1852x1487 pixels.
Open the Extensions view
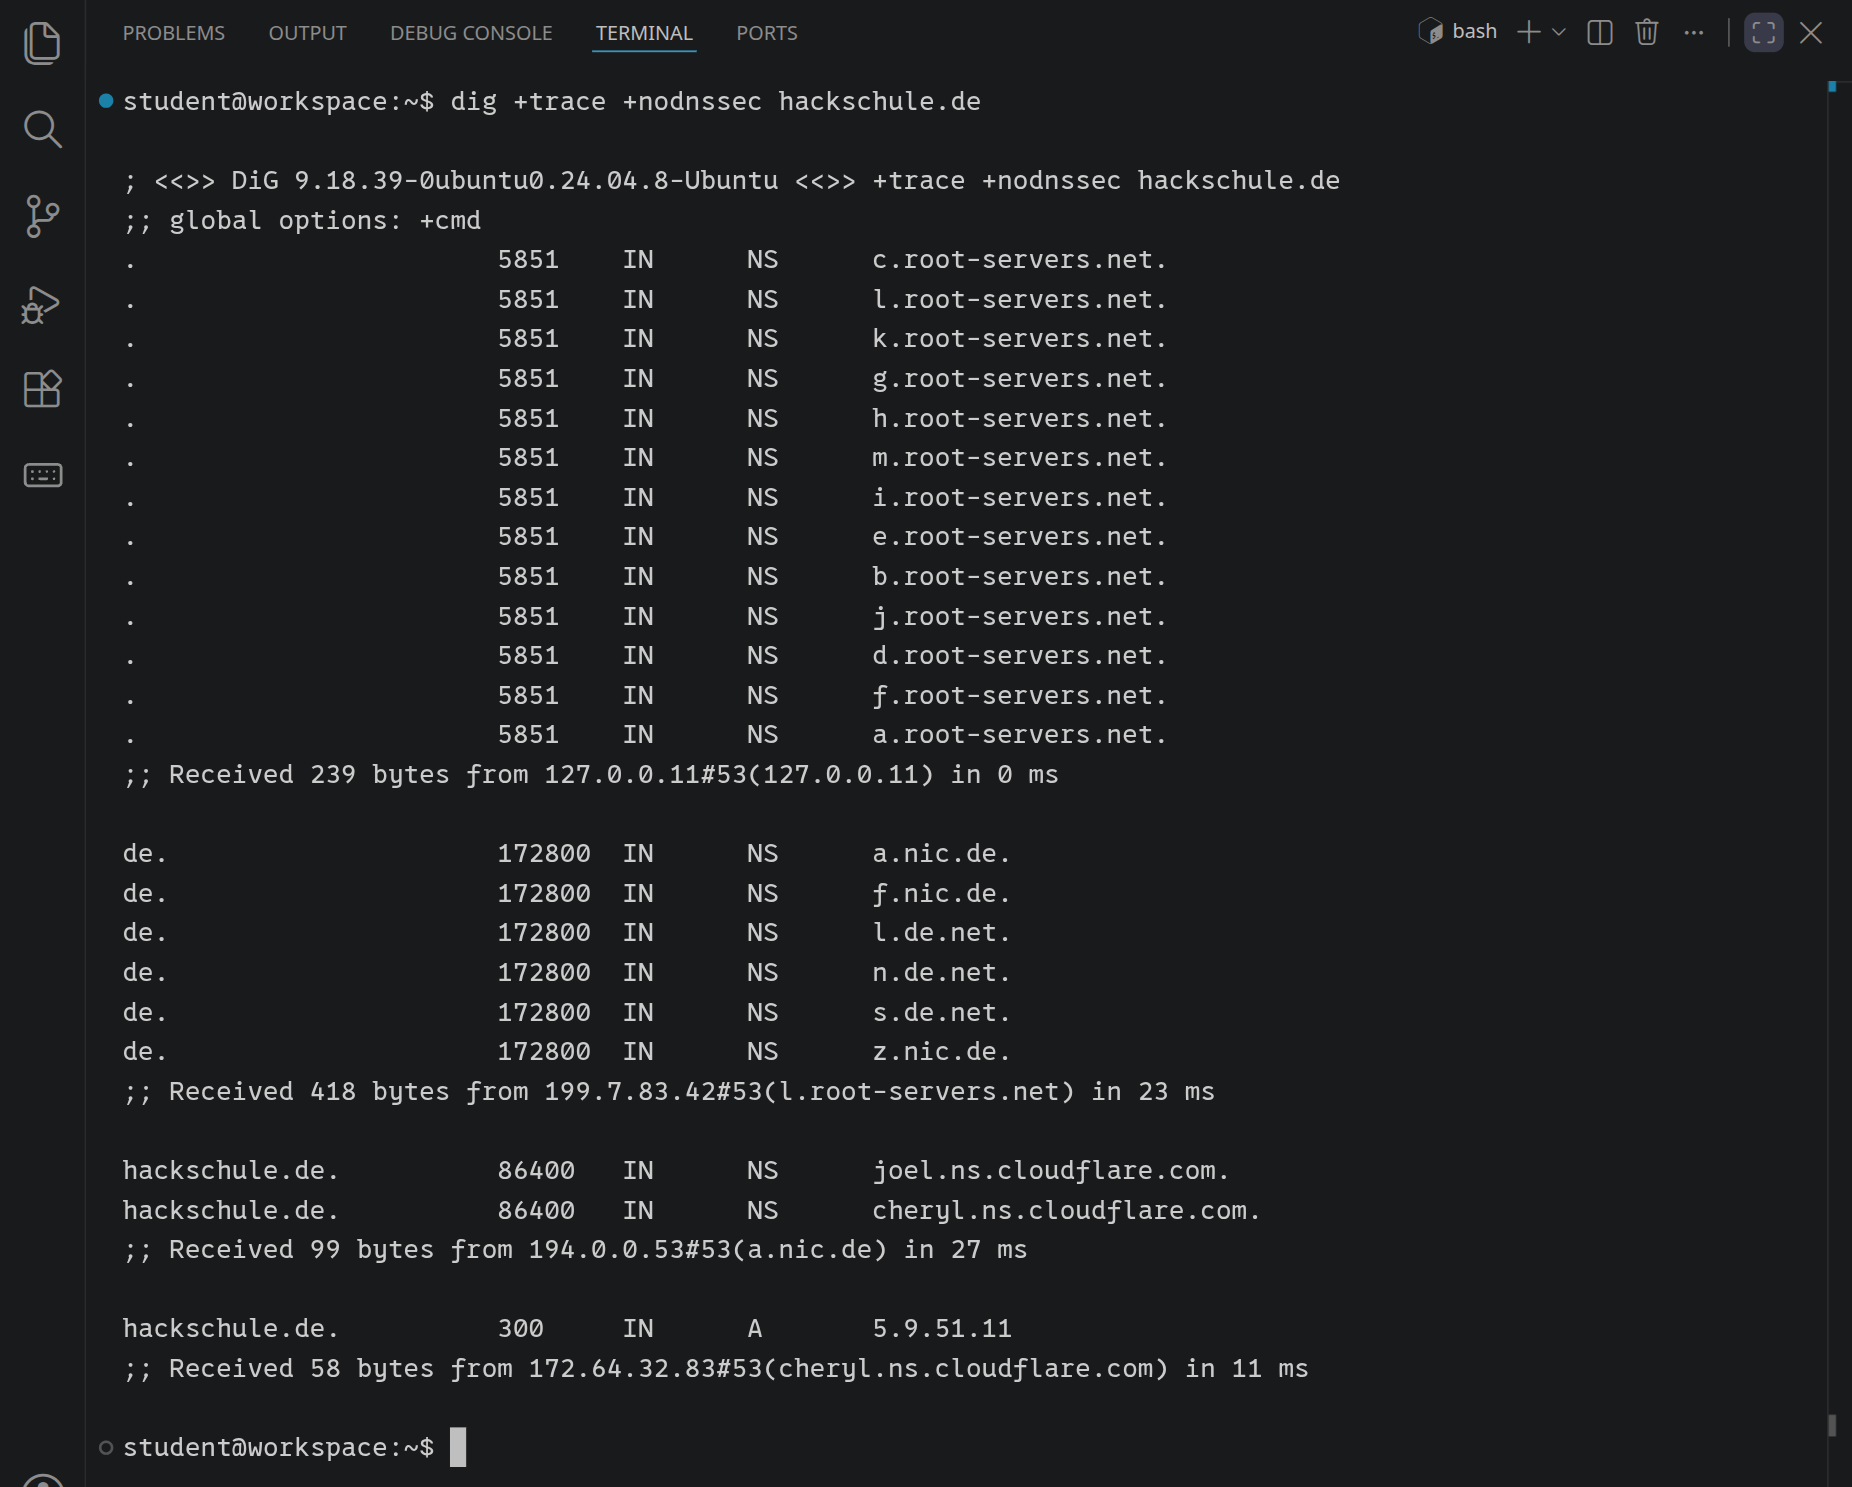tap(42, 389)
